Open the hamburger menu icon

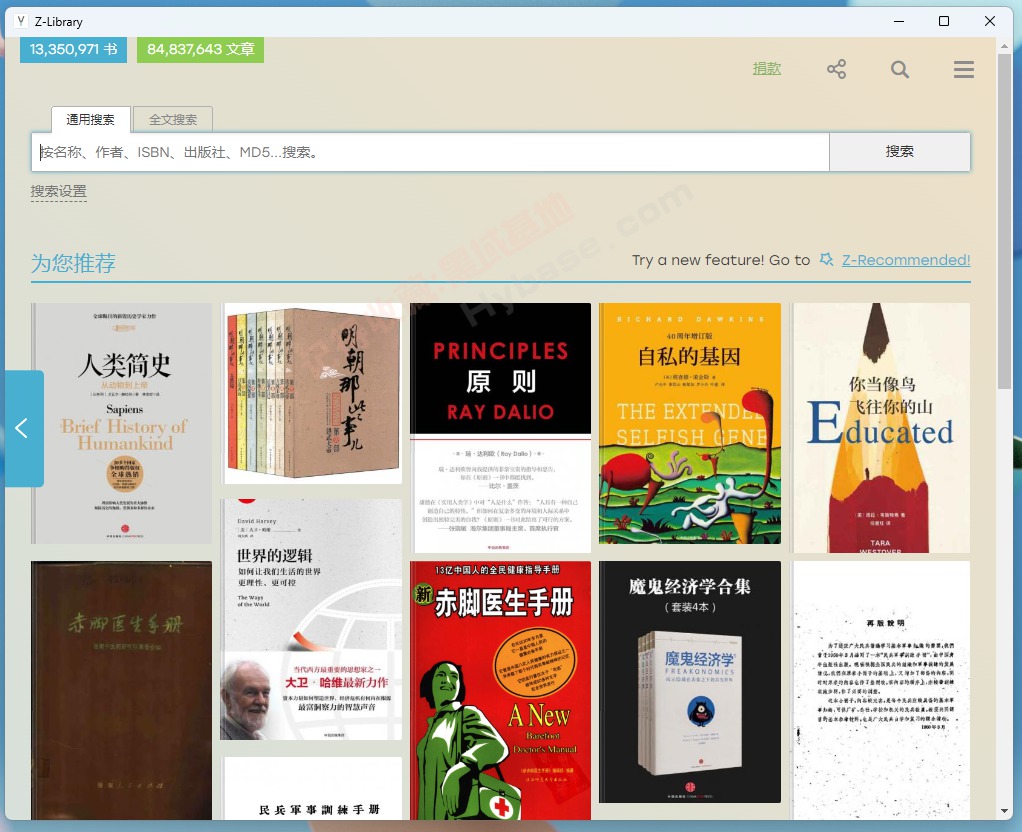click(963, 69)
